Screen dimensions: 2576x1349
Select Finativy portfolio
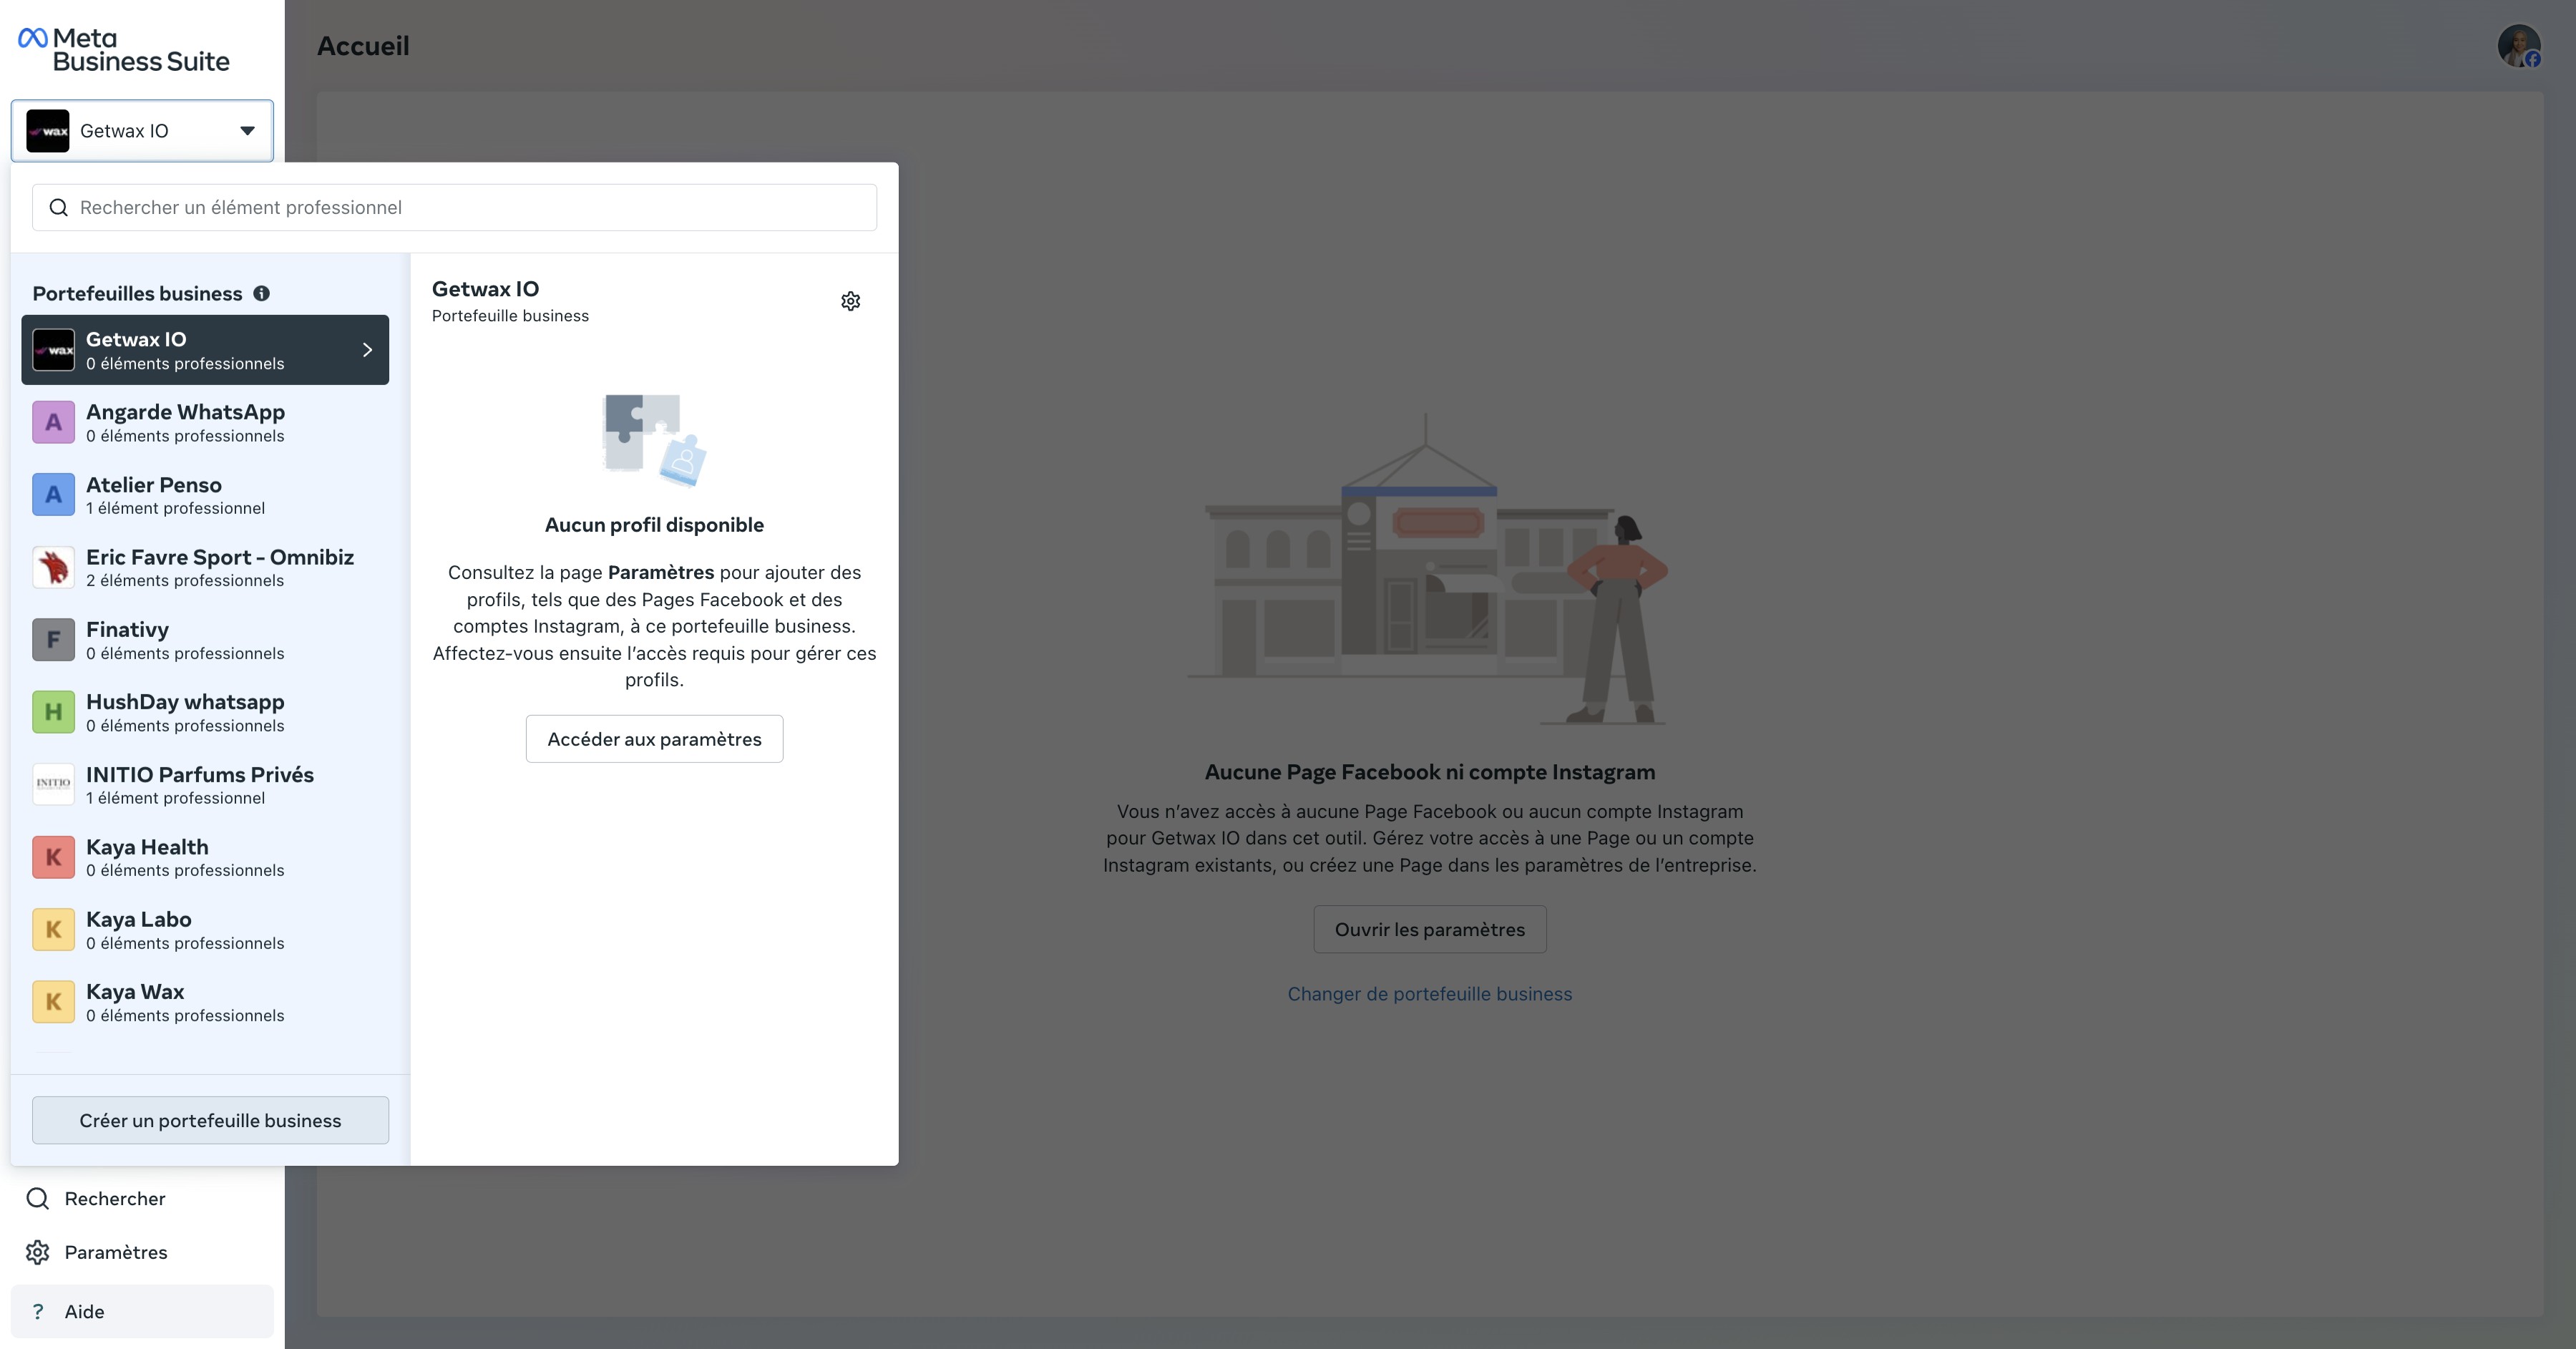tap(205, 640)
